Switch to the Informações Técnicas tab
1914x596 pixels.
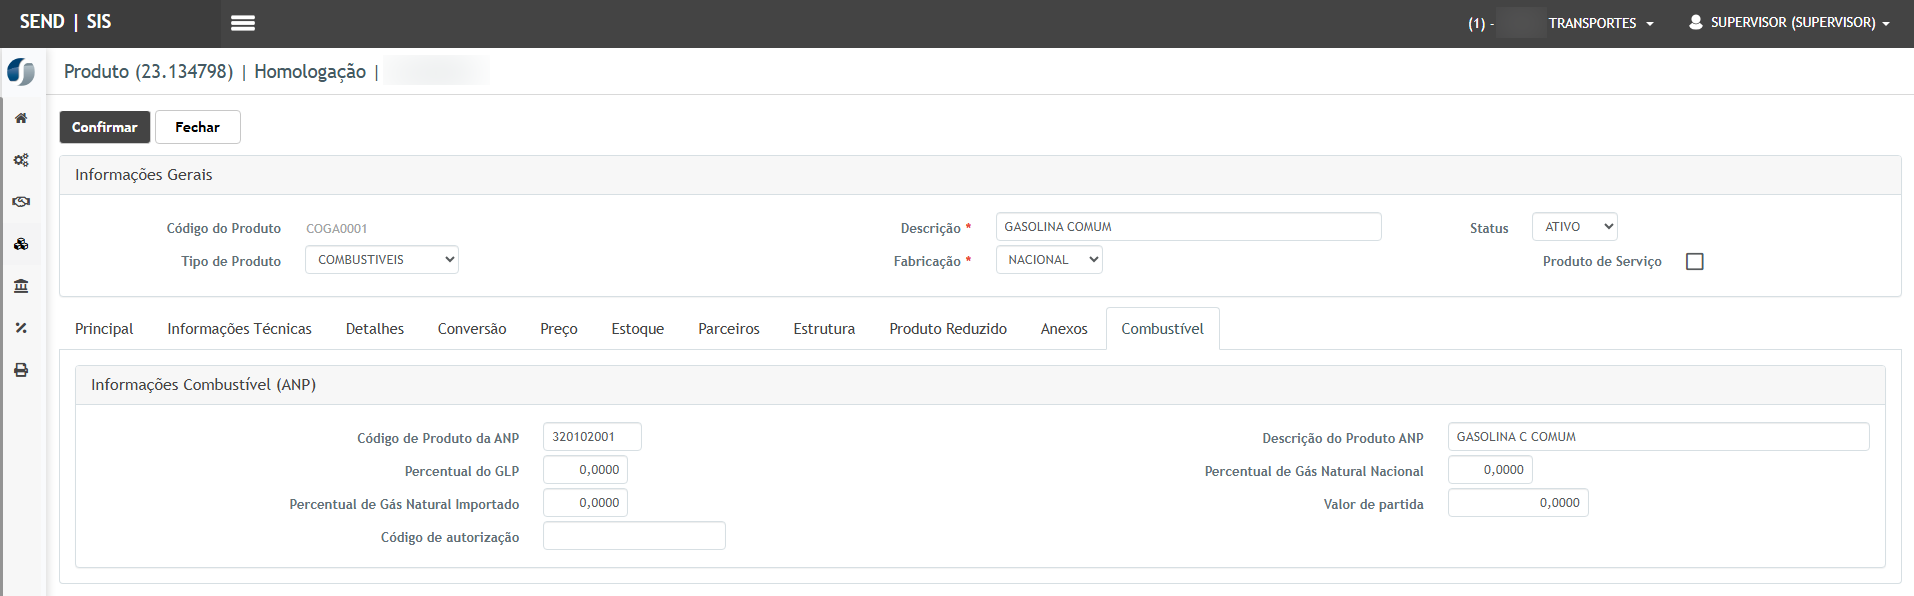(x=239, y=329)
